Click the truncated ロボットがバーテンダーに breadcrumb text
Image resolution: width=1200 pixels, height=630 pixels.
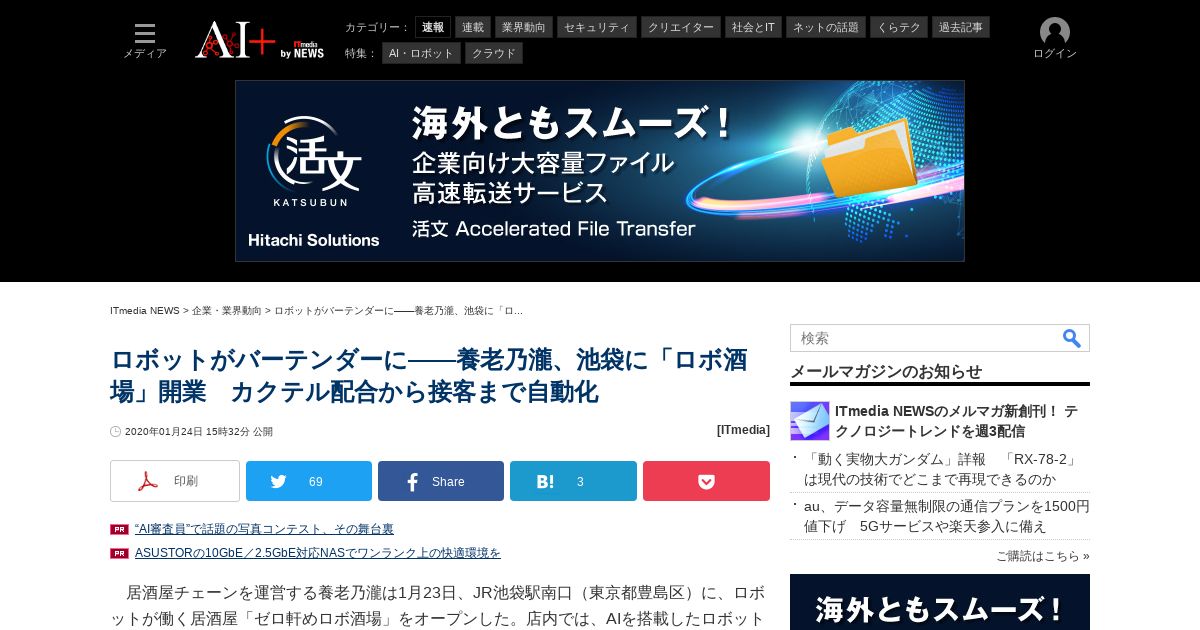pyautogui.click(x=399, y=311)
